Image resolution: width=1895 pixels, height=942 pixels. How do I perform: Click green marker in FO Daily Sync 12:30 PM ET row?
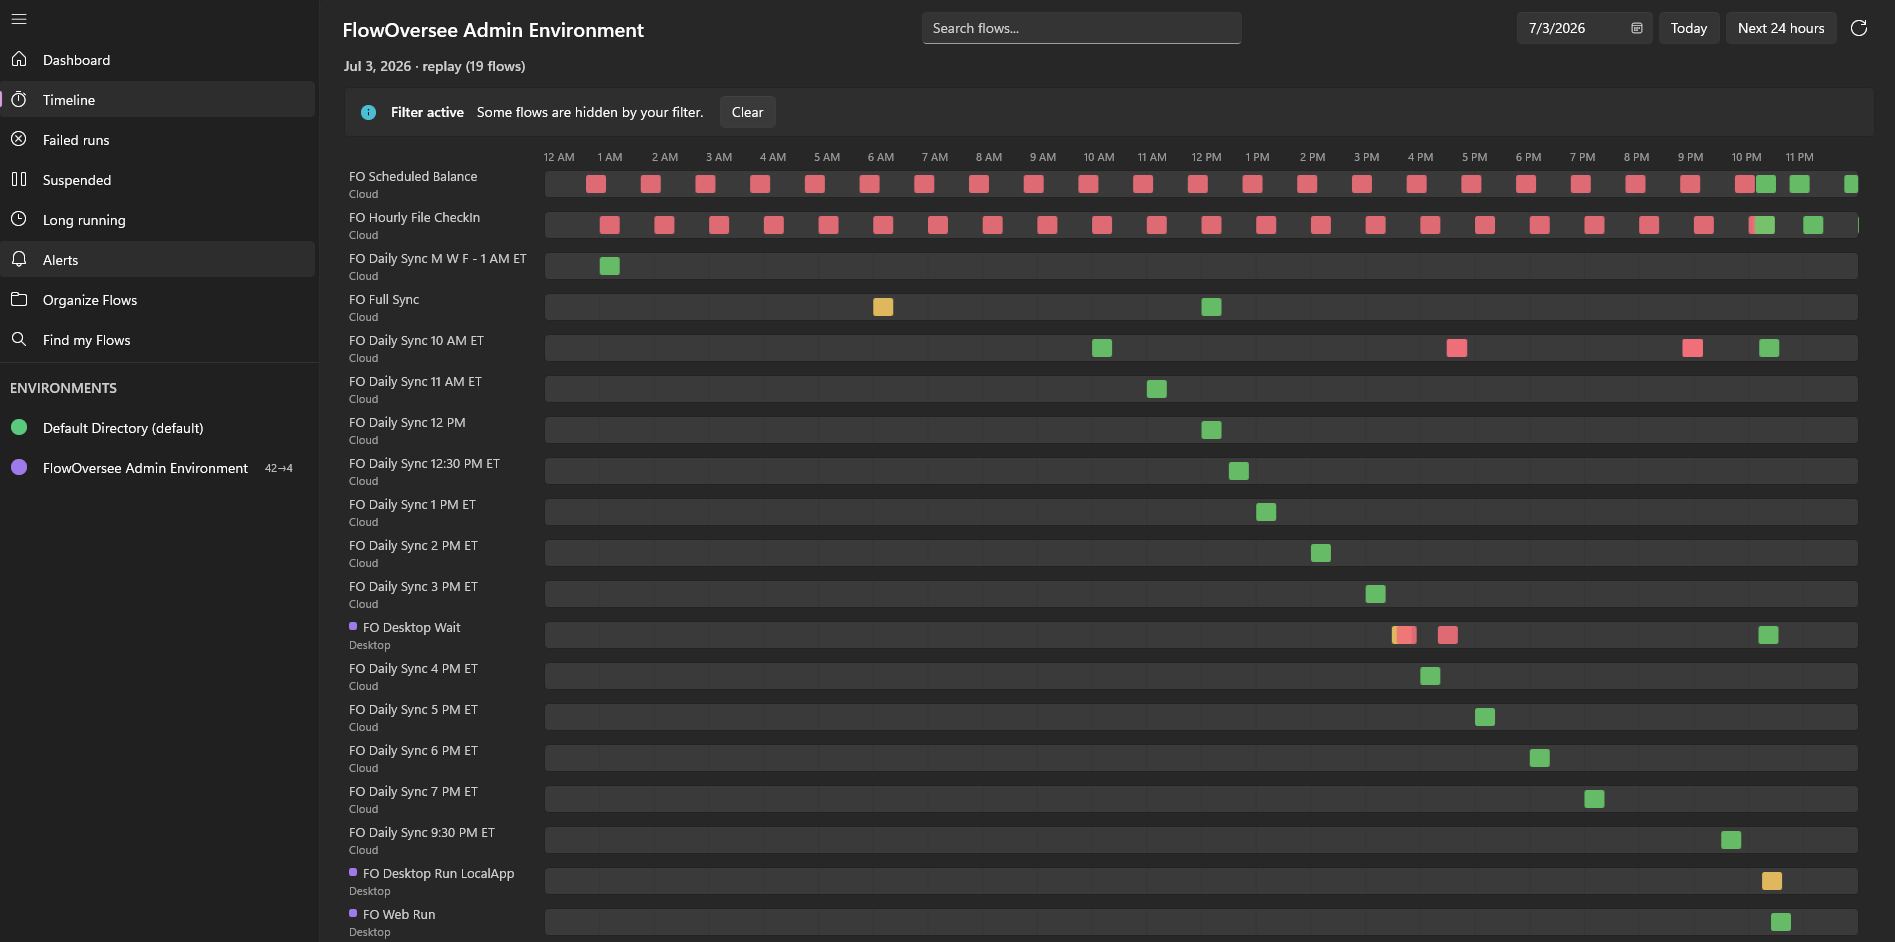[1238, 471]
